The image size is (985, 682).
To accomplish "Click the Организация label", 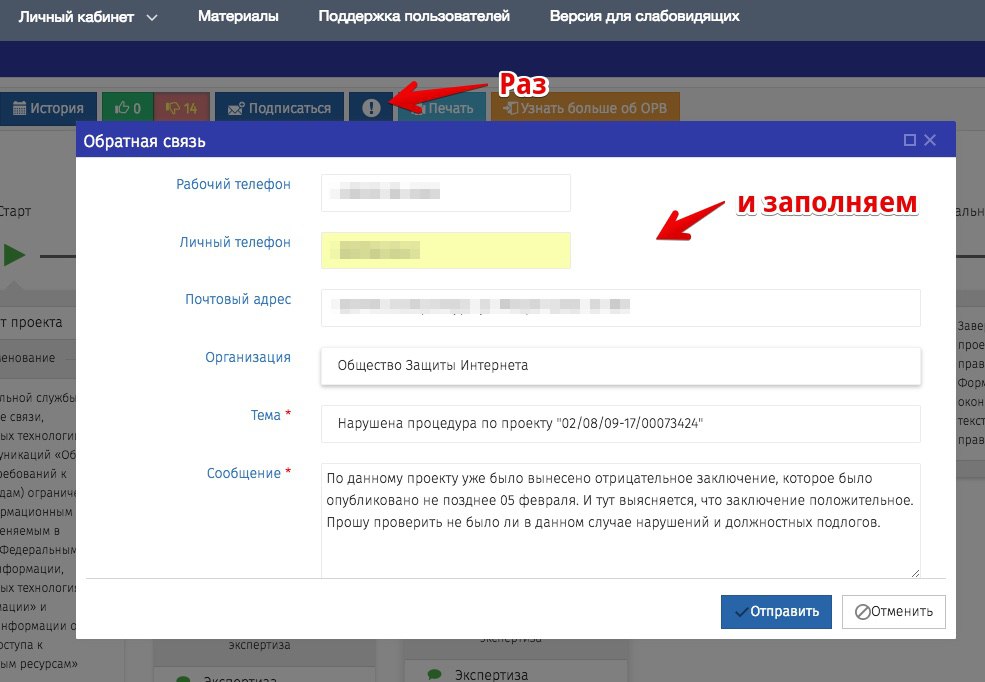I will (248, 357).
